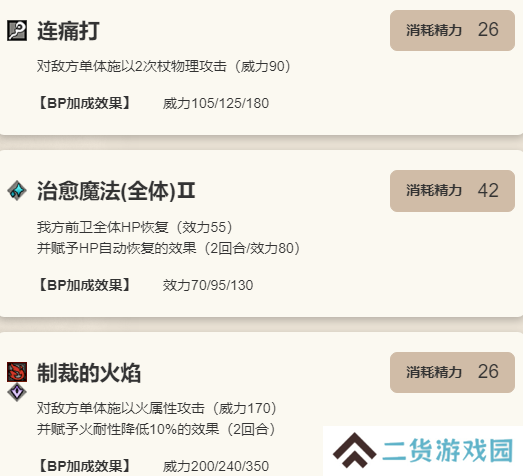
Task: Click the red flame icon beside 制裁的火焰
Action: (x=17, y=372)
